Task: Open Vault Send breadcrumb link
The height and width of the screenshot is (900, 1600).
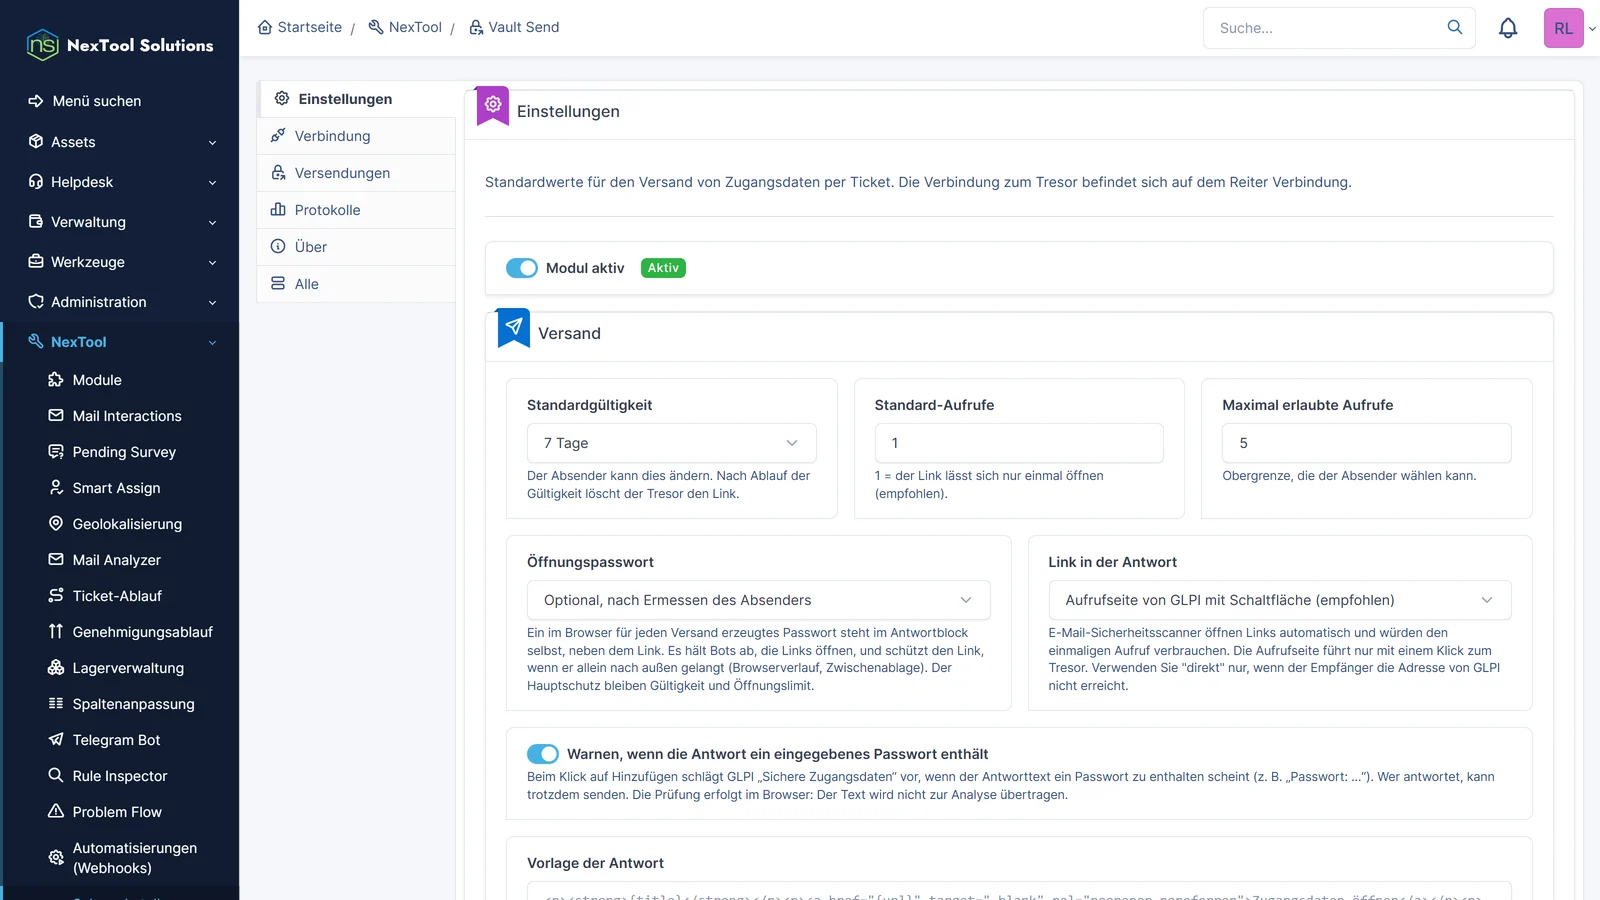Action: pyautogui.click(x=514, y=27)
